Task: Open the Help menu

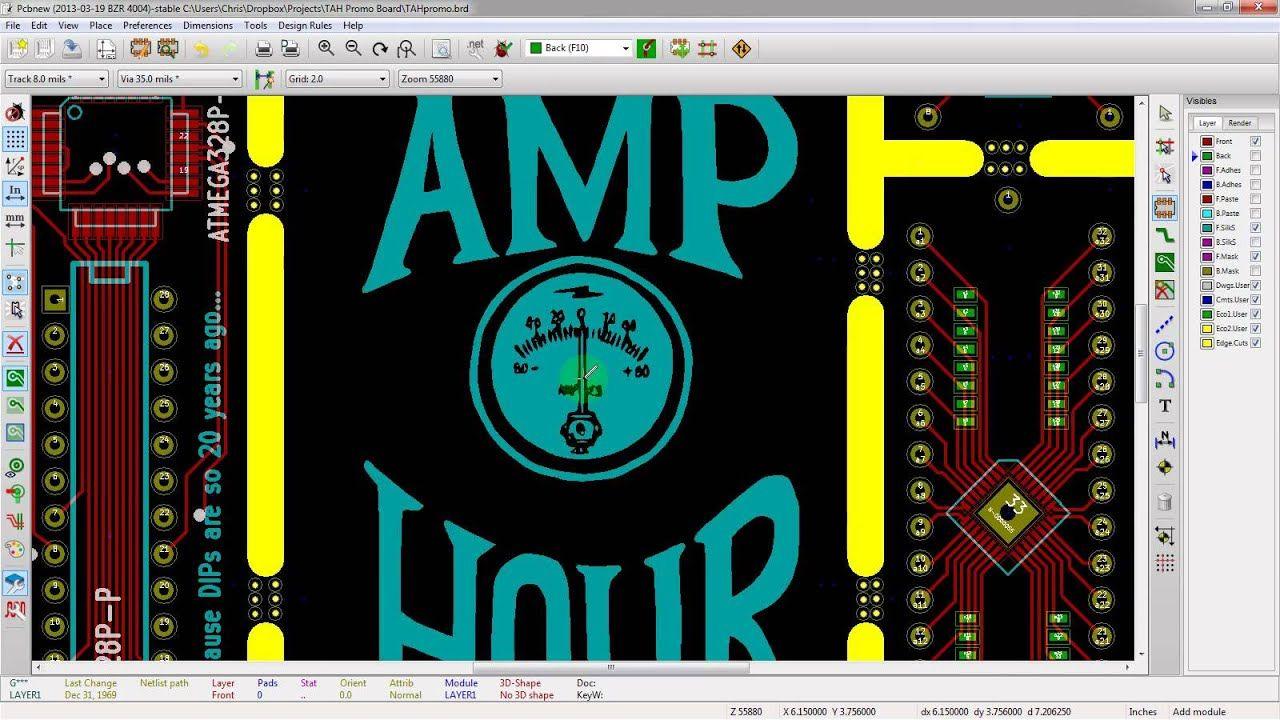Action: pos(353,25)
